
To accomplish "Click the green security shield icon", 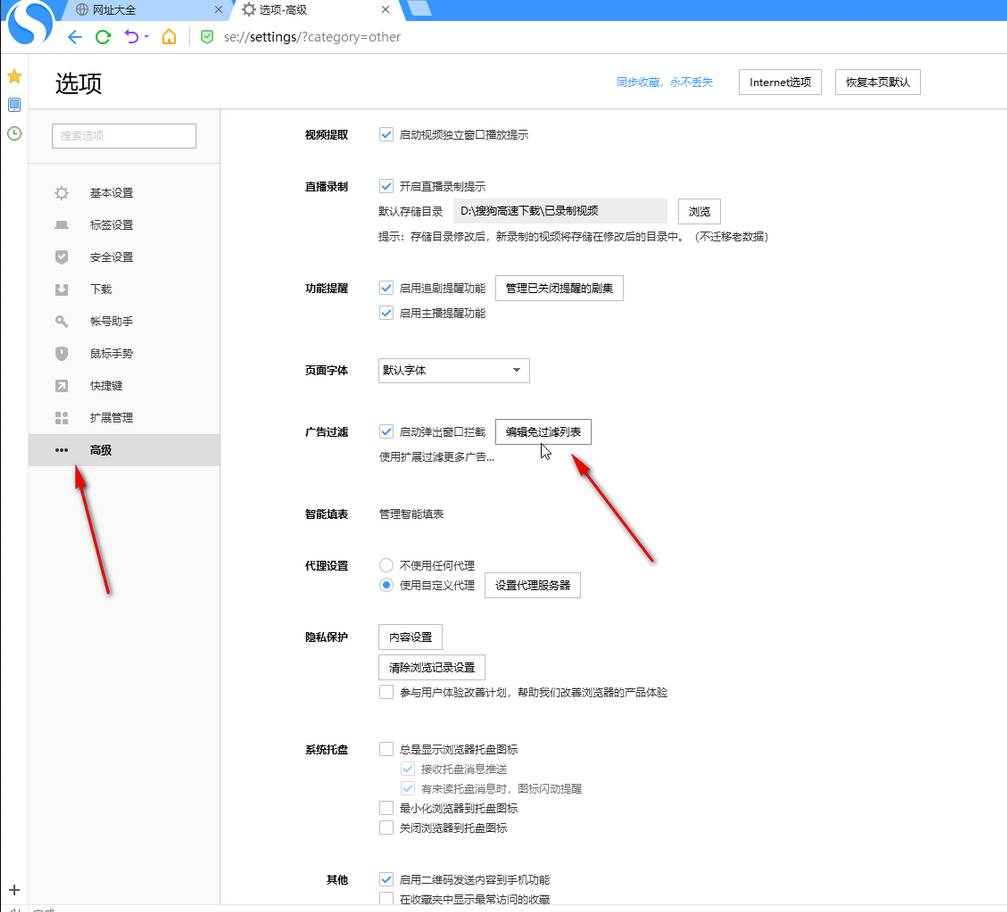I will coord(207,37).
